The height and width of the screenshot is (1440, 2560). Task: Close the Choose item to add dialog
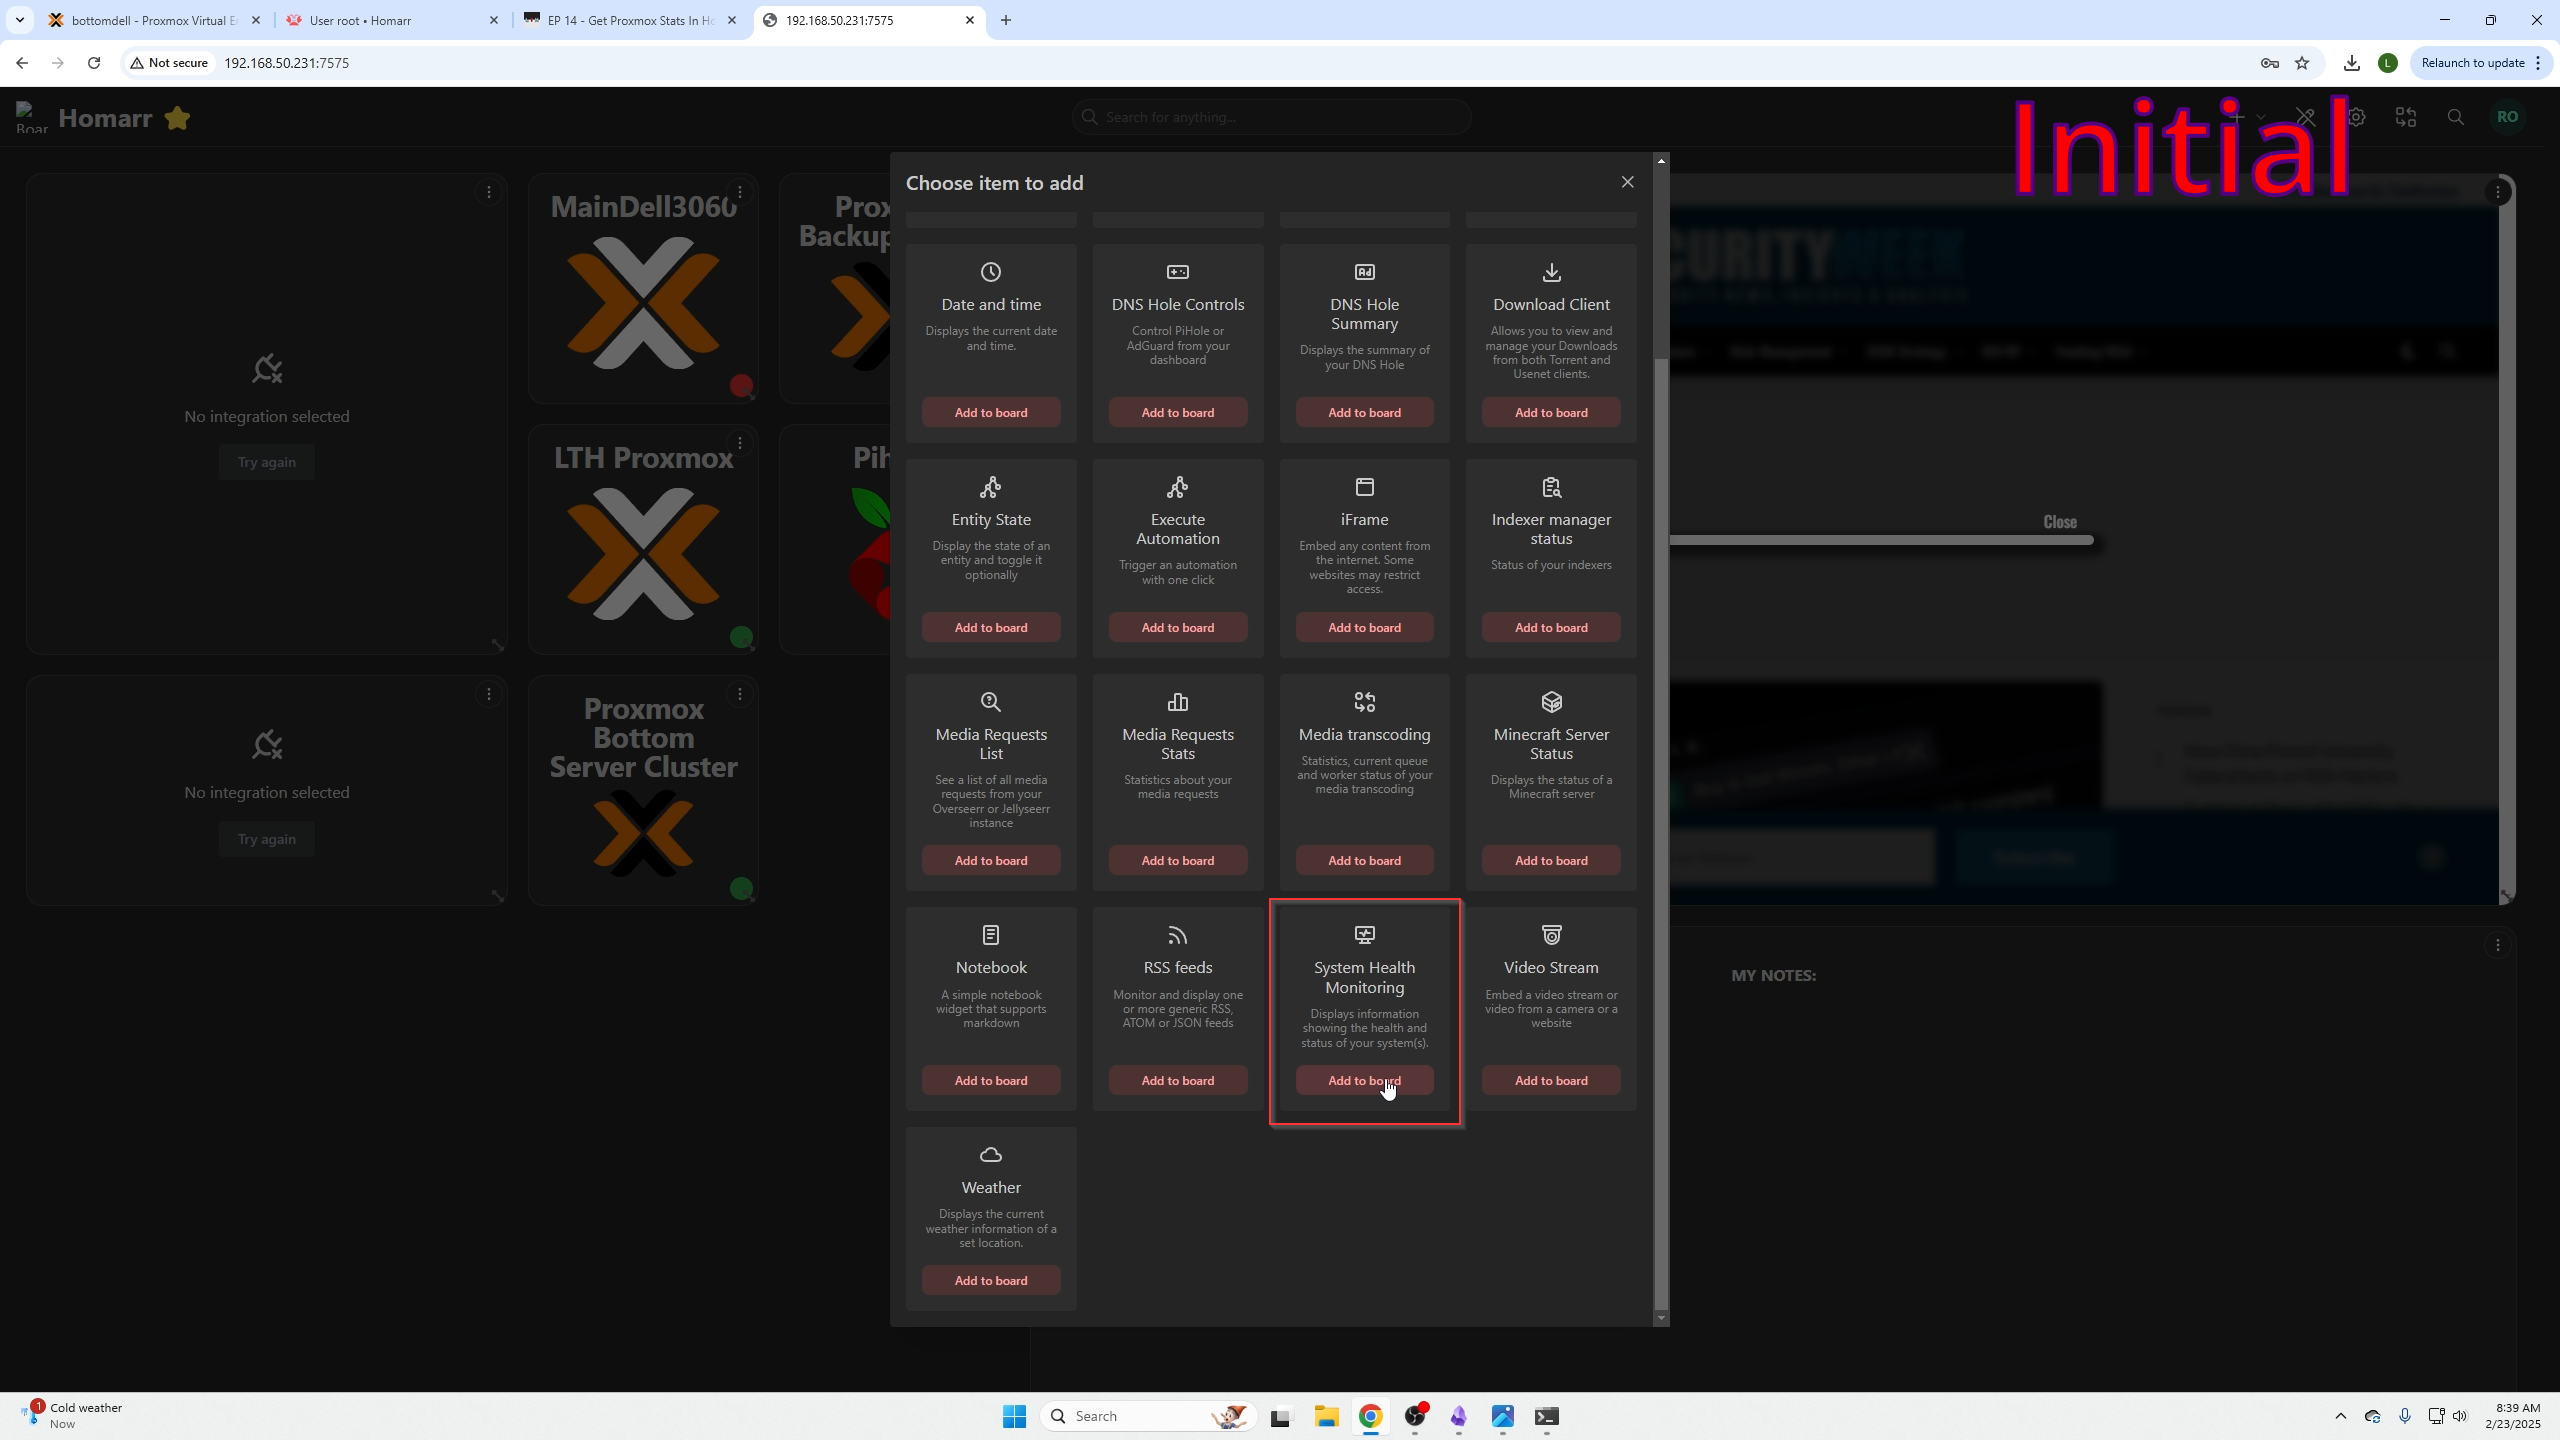1627,182
